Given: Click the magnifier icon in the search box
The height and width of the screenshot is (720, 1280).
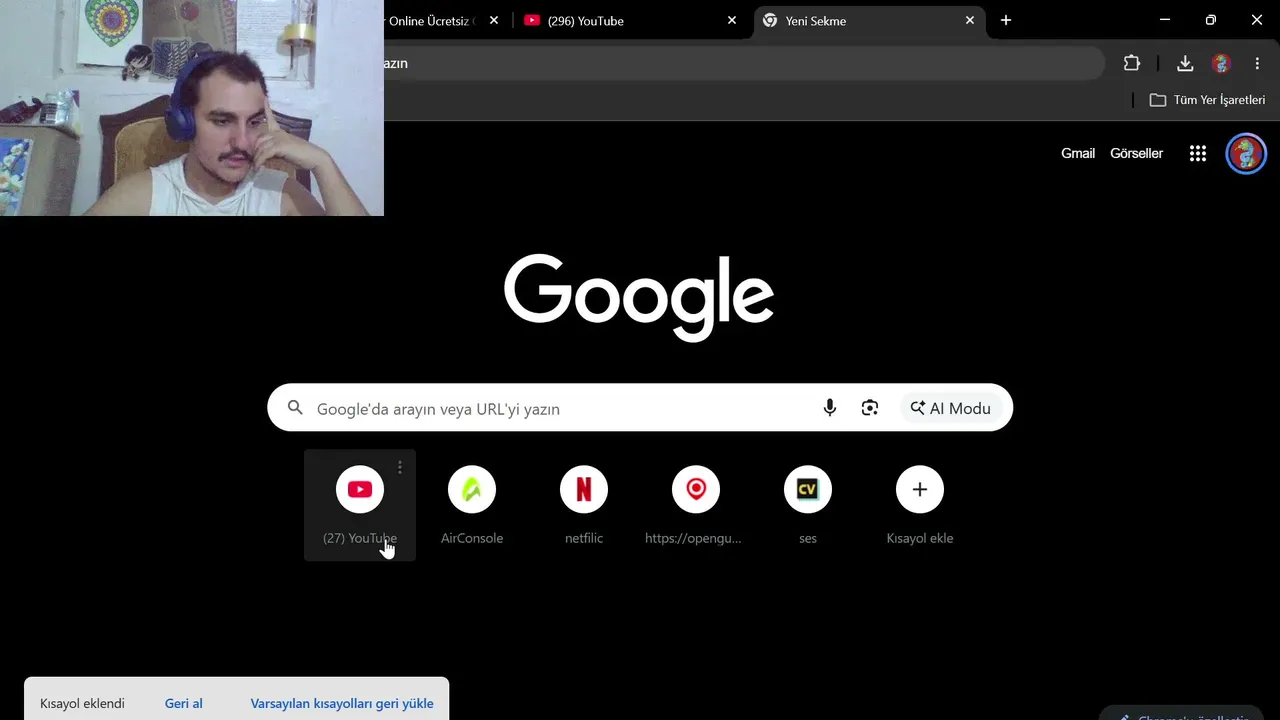Looking at the screenshot, I should pos(295,408).
